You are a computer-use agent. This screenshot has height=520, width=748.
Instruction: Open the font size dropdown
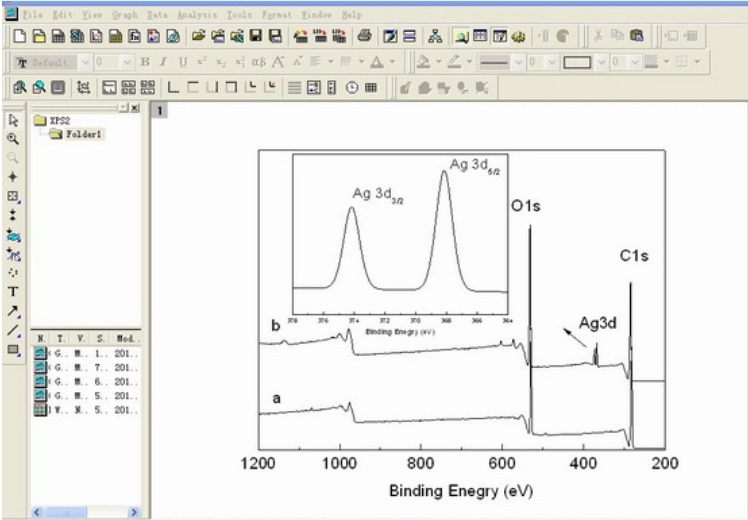(x=127, y=62)
